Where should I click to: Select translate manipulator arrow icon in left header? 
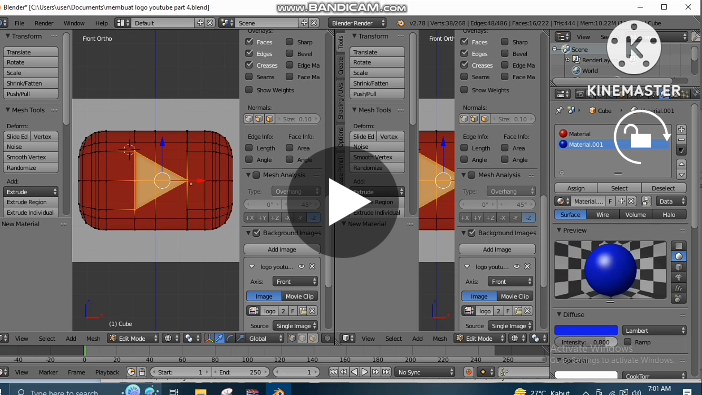(x=219, y=339)
